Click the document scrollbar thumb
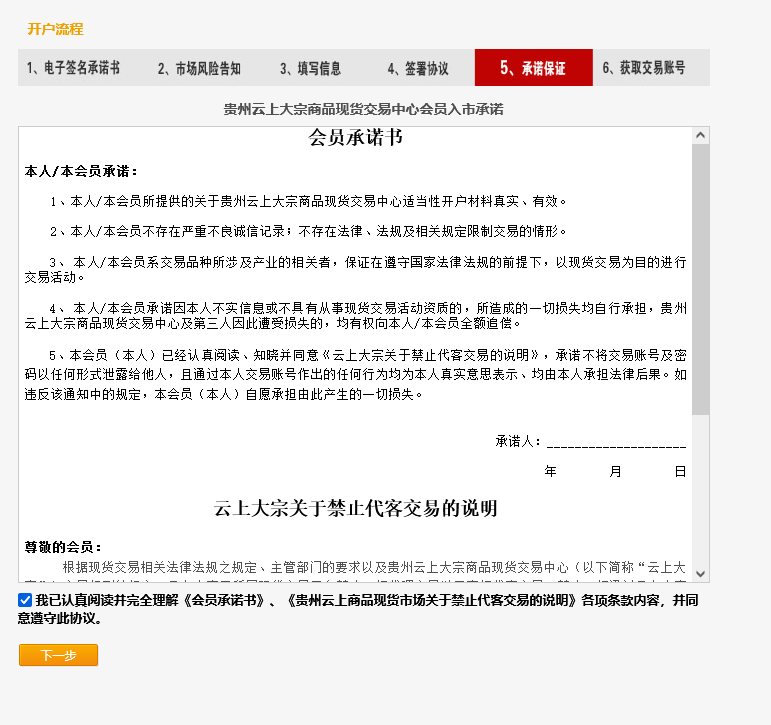The image size is (771, 725). click(x=701, y=279)
